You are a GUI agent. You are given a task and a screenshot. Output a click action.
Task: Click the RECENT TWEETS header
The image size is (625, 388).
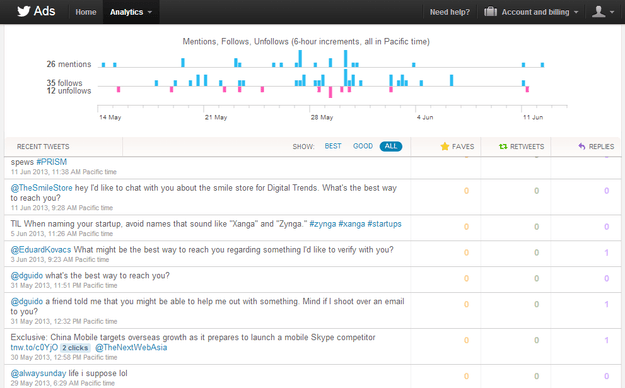pos(43,146)
